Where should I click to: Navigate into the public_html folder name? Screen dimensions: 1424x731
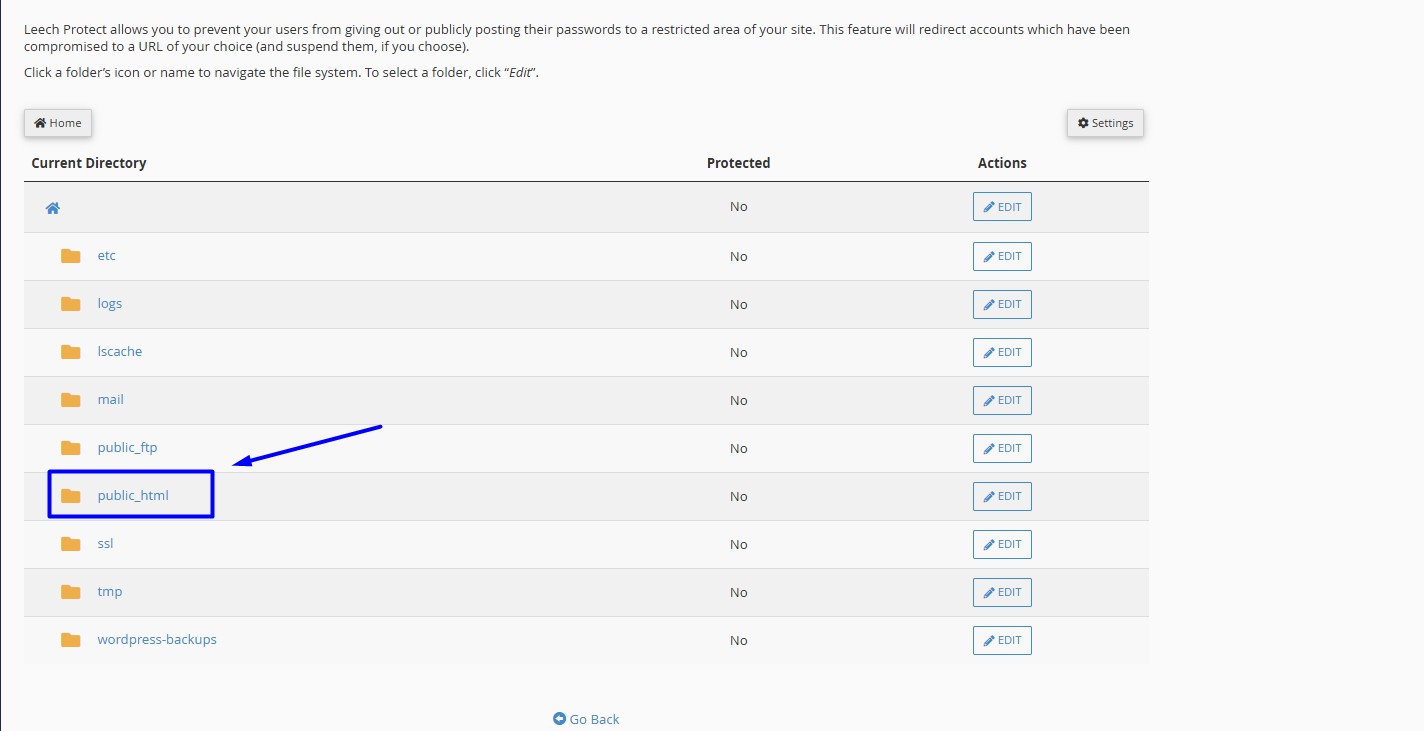133,496
